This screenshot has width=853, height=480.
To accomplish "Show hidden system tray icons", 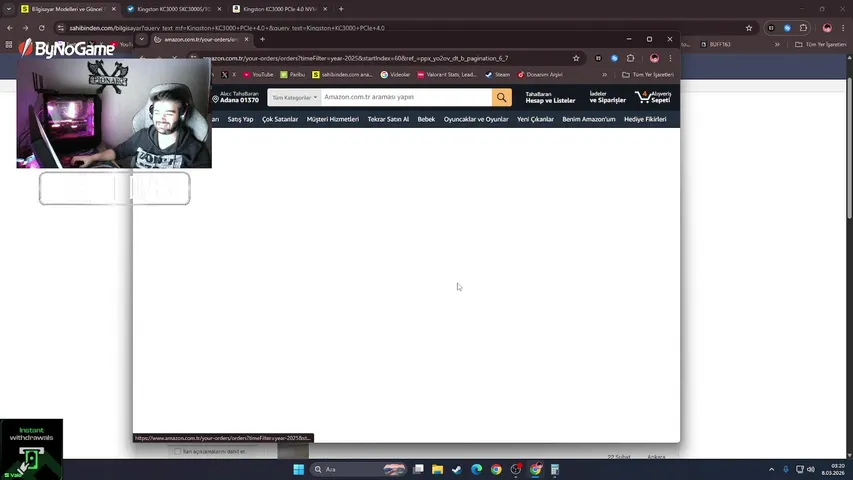I will [x=771, y=469].
